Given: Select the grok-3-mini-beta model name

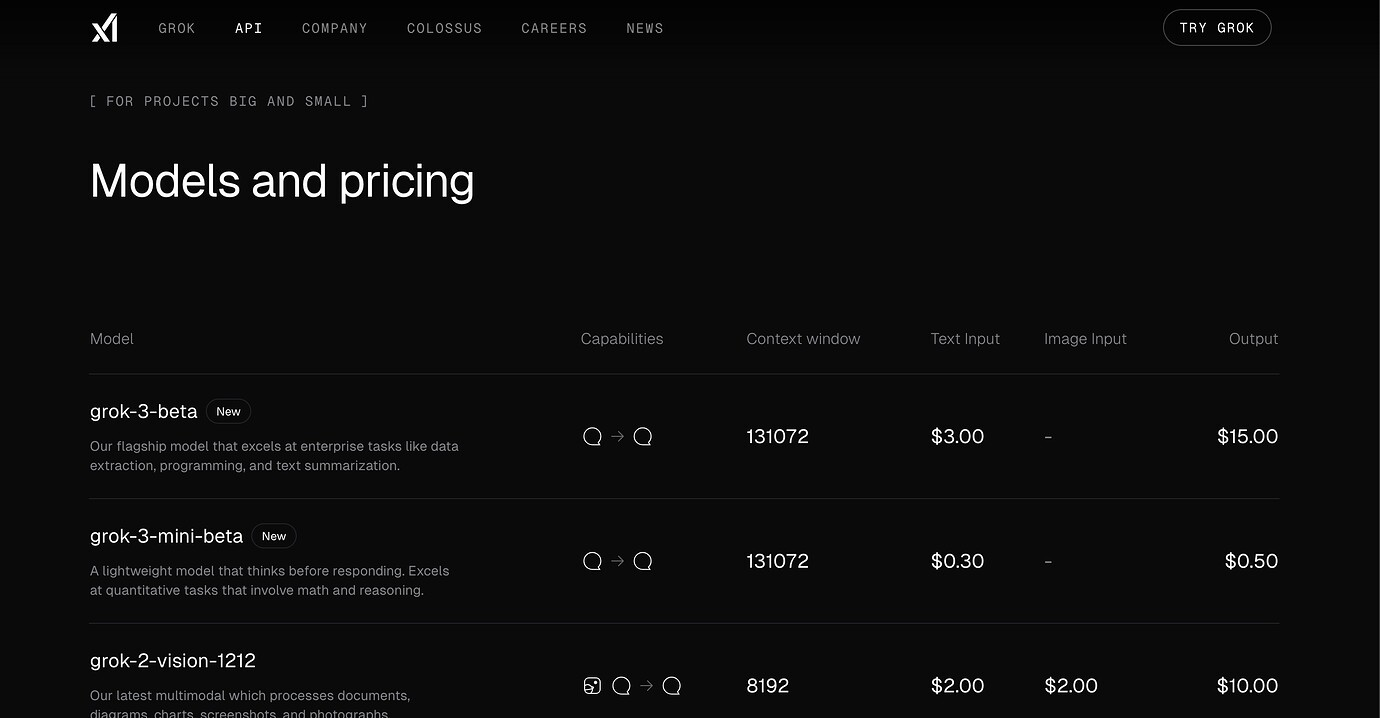Looking at the screenshot, I should point(167,536).
